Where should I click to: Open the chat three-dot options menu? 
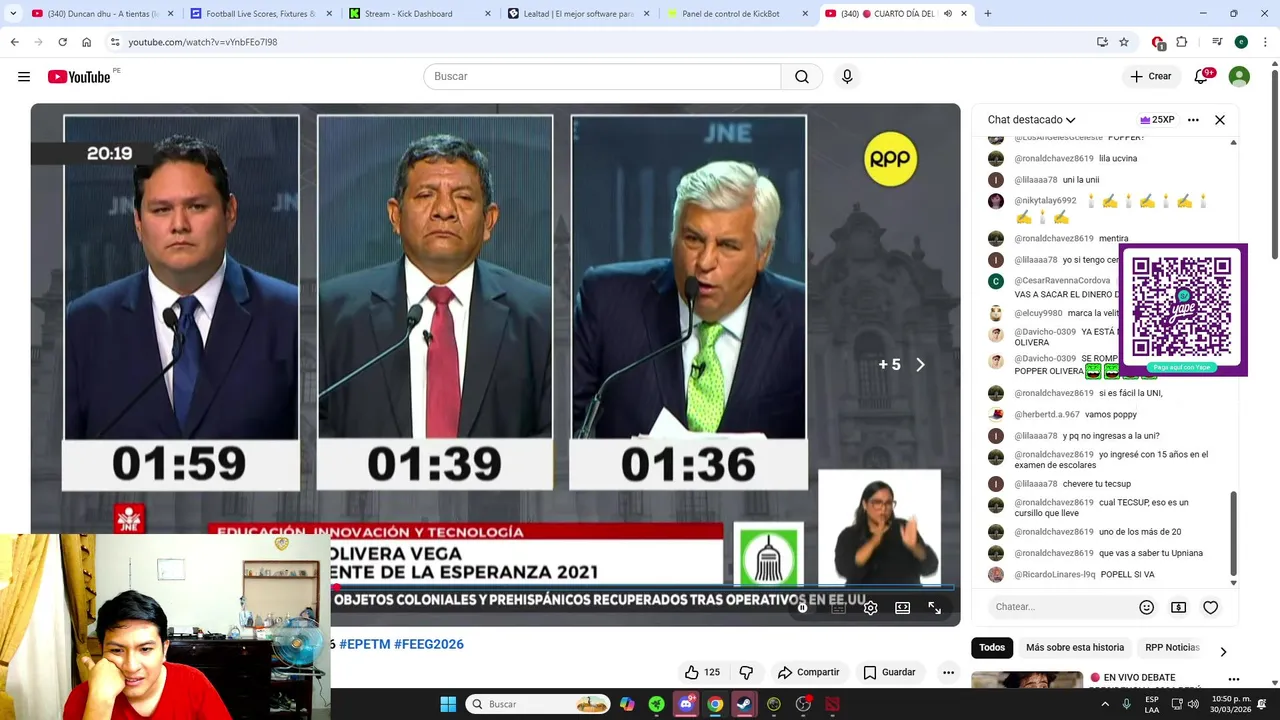pyautogui.click(x=1193, y=120)
